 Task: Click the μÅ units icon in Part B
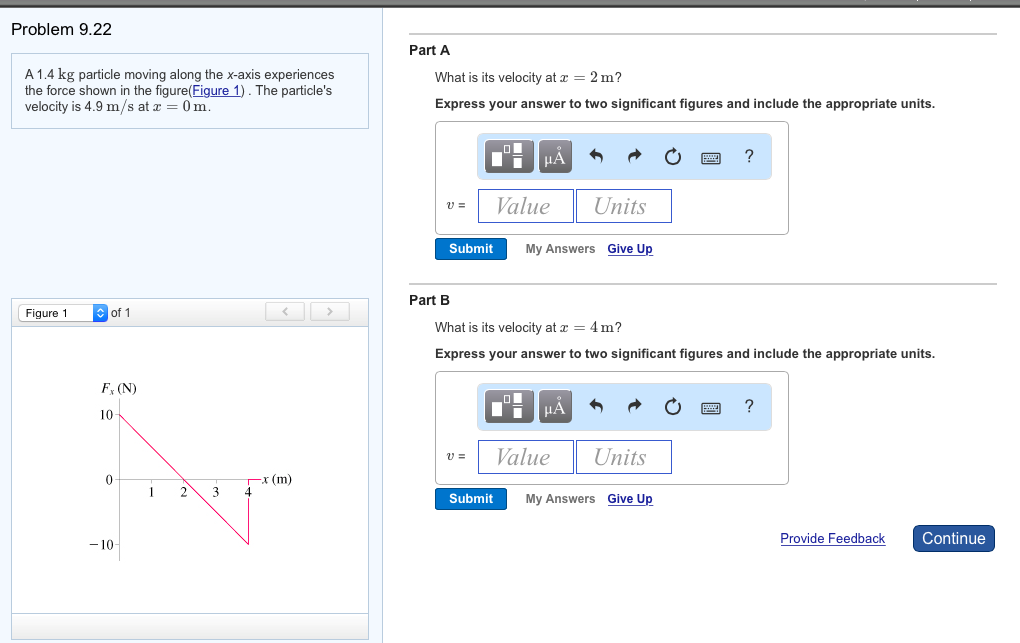click(x=555, y=407)
